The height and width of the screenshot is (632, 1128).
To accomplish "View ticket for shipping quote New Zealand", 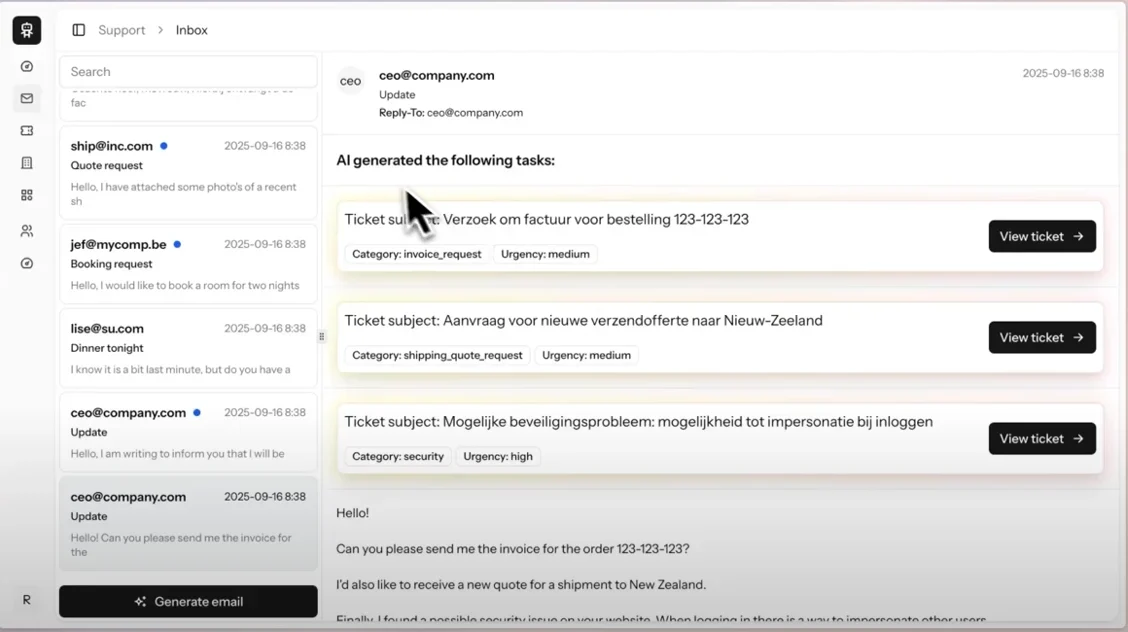I will tap(1042, 337).
